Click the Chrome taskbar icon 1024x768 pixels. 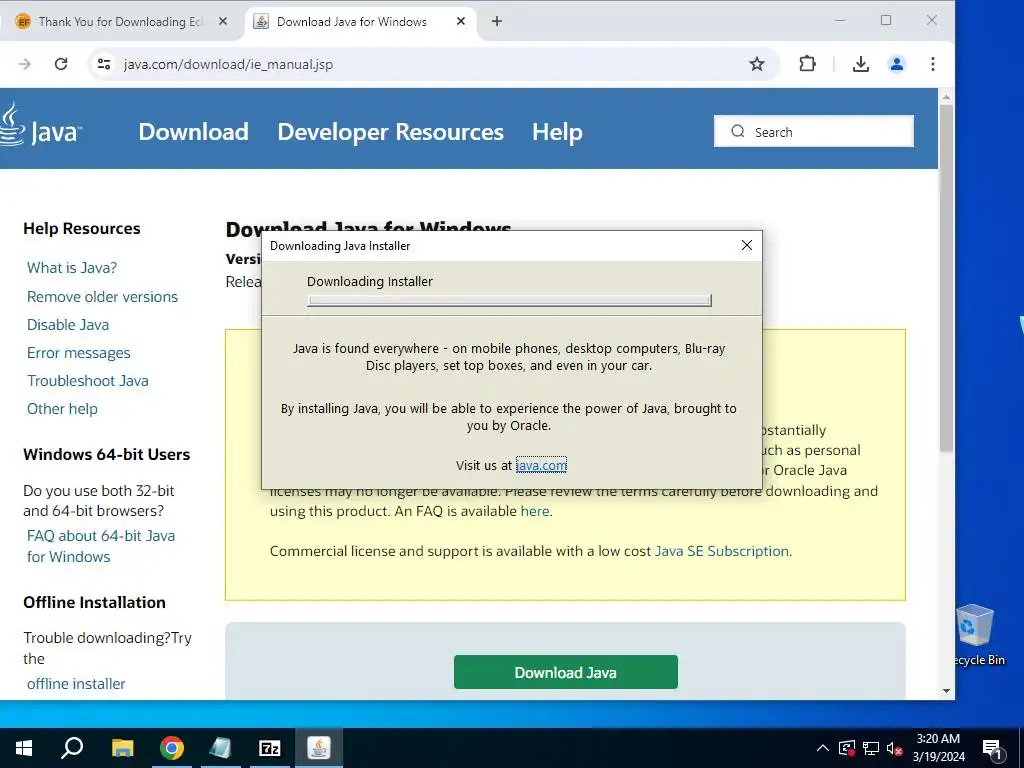(172, 748)
